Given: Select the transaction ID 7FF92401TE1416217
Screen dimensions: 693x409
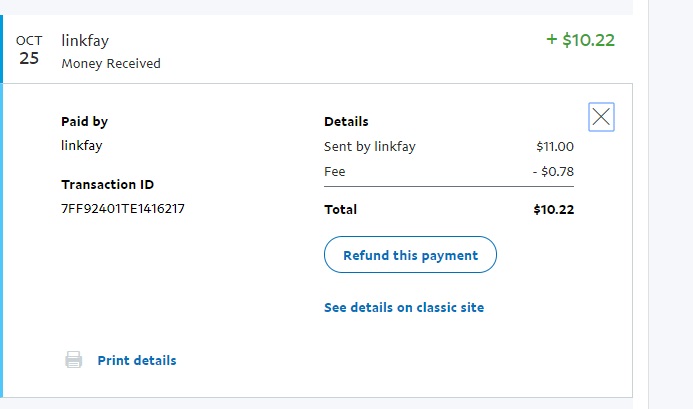Looking at the screenshot, I should pos(123,209).
